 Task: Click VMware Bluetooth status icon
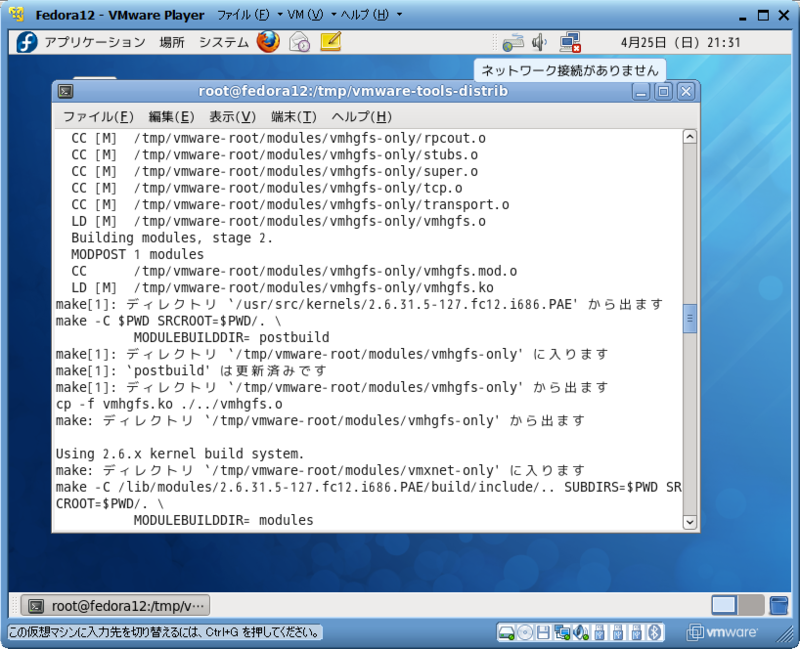click(655, 633)
